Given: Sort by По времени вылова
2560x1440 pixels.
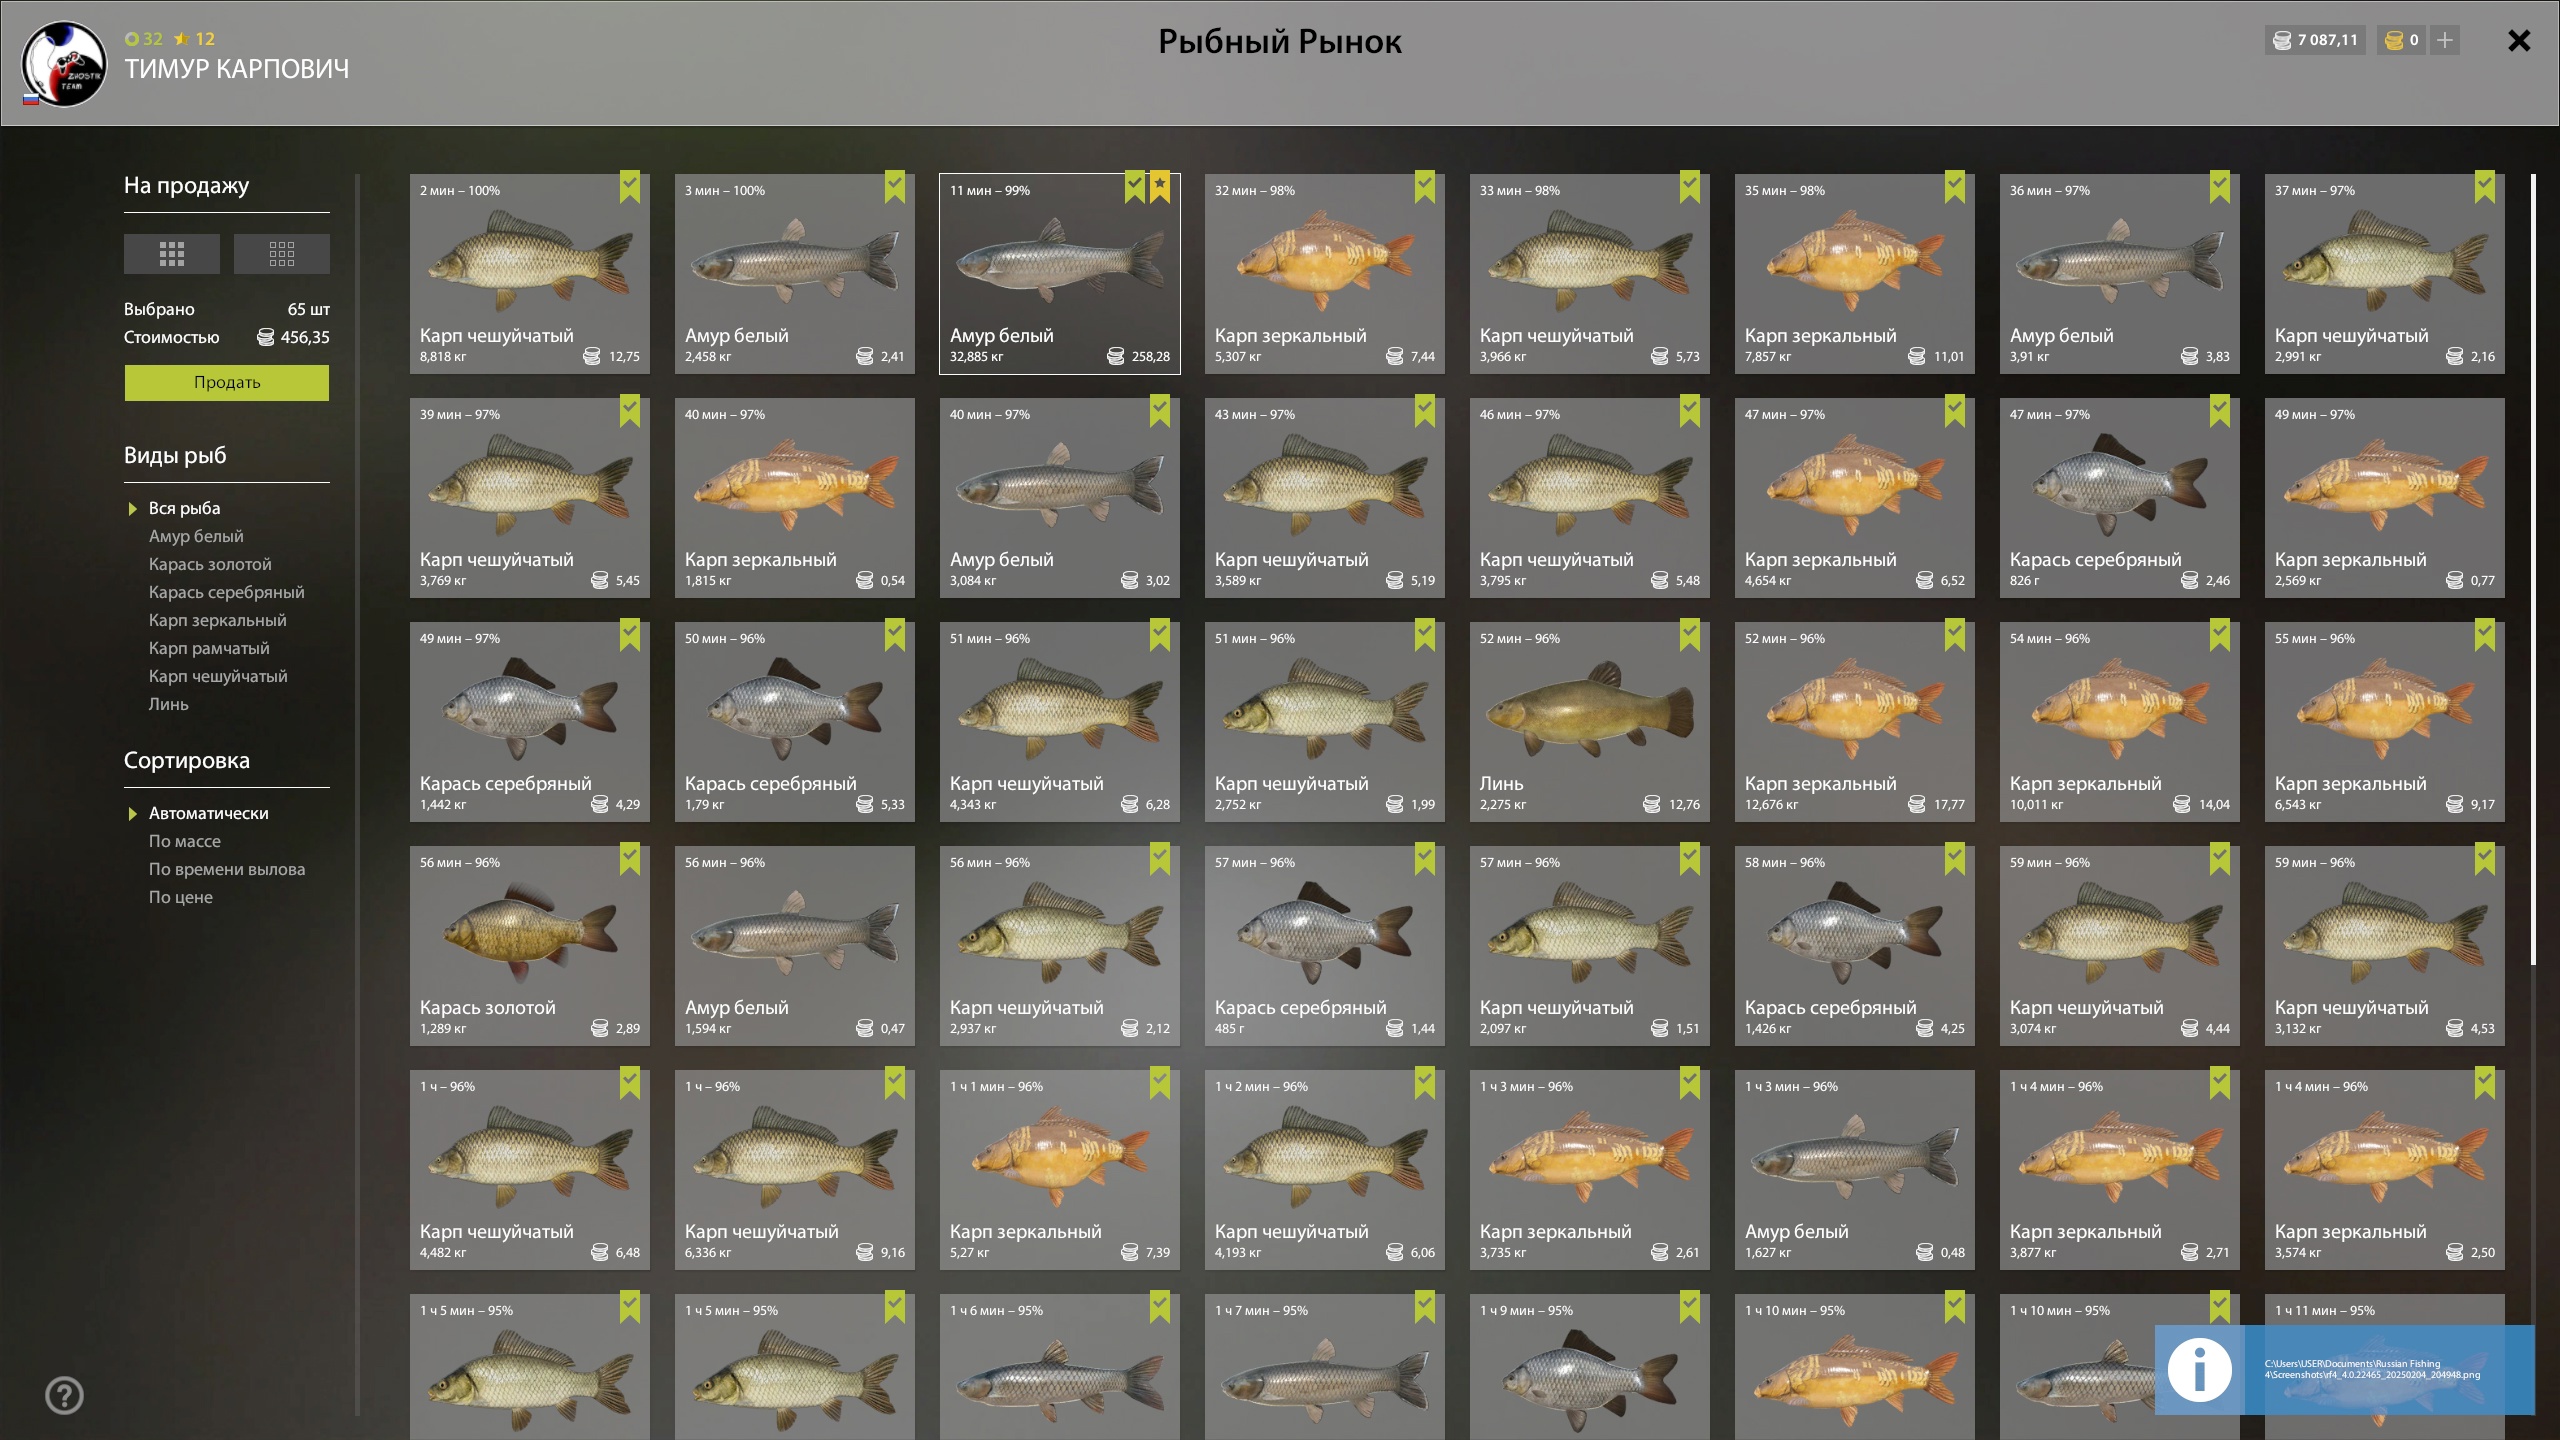Looking at the screenshot, I should 227,869.
